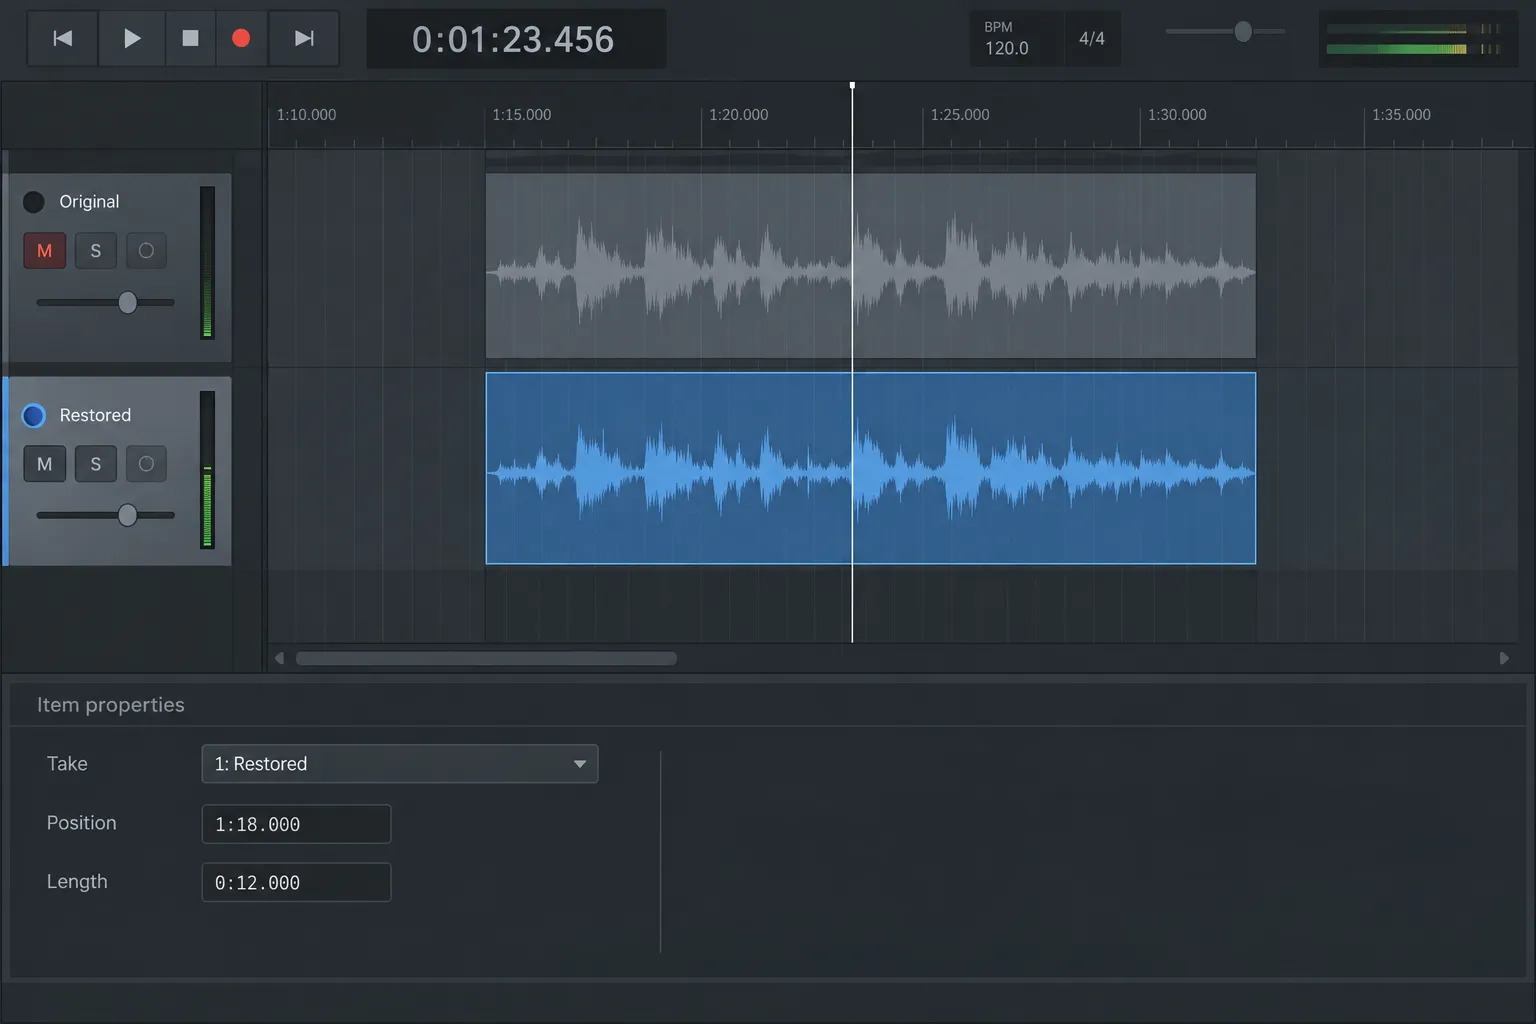Mute the Restored track
The width and height of the screenshot is (1536, 1024).
point(45,464)
